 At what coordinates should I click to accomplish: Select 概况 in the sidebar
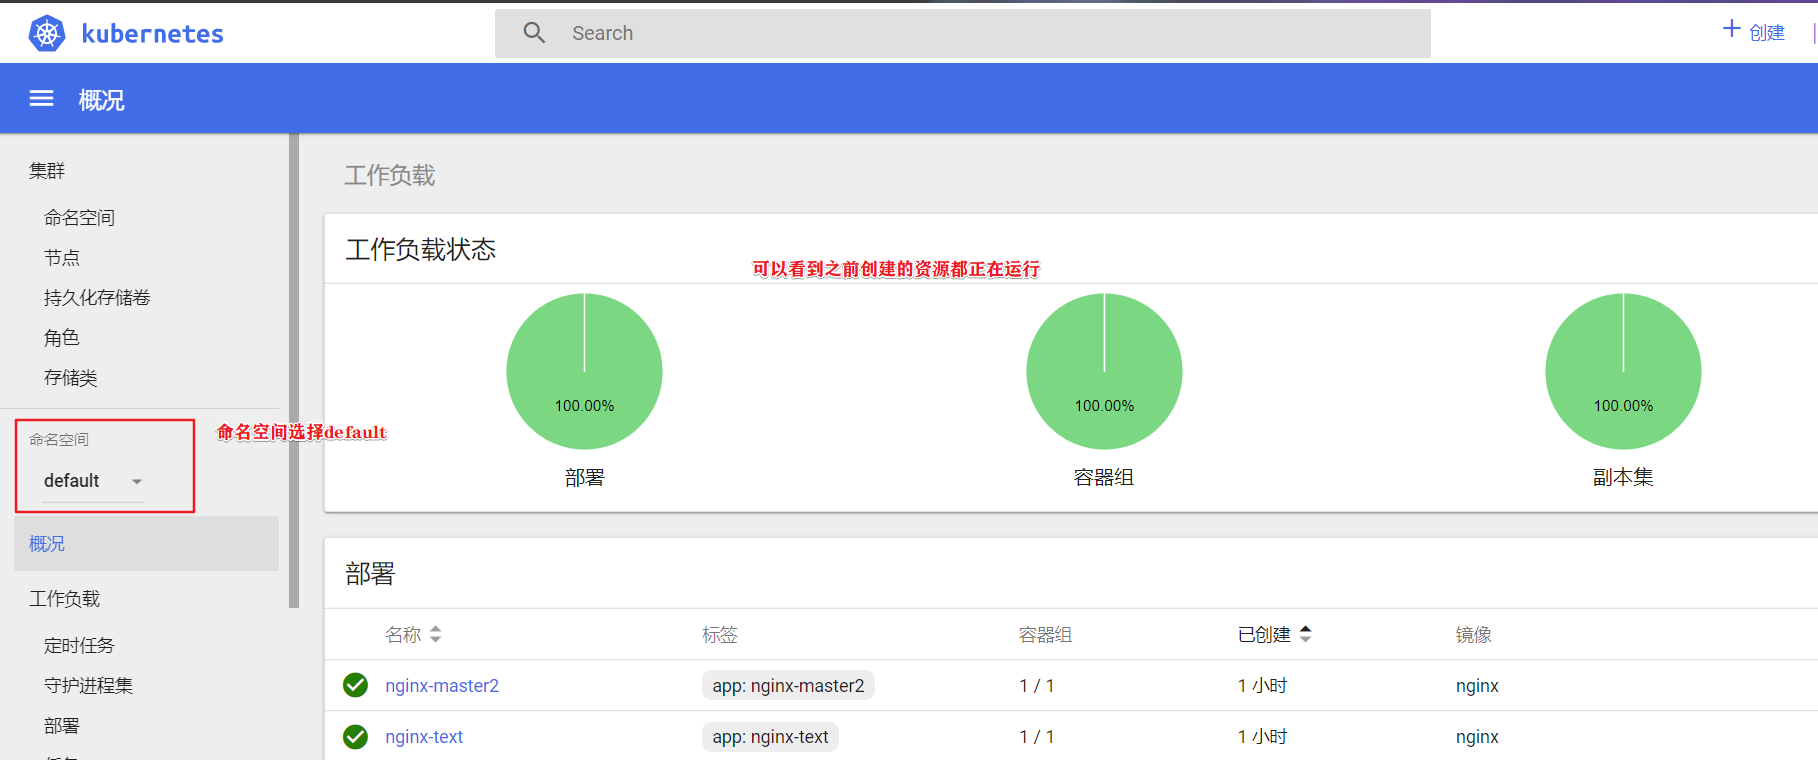tap(146, 544)
